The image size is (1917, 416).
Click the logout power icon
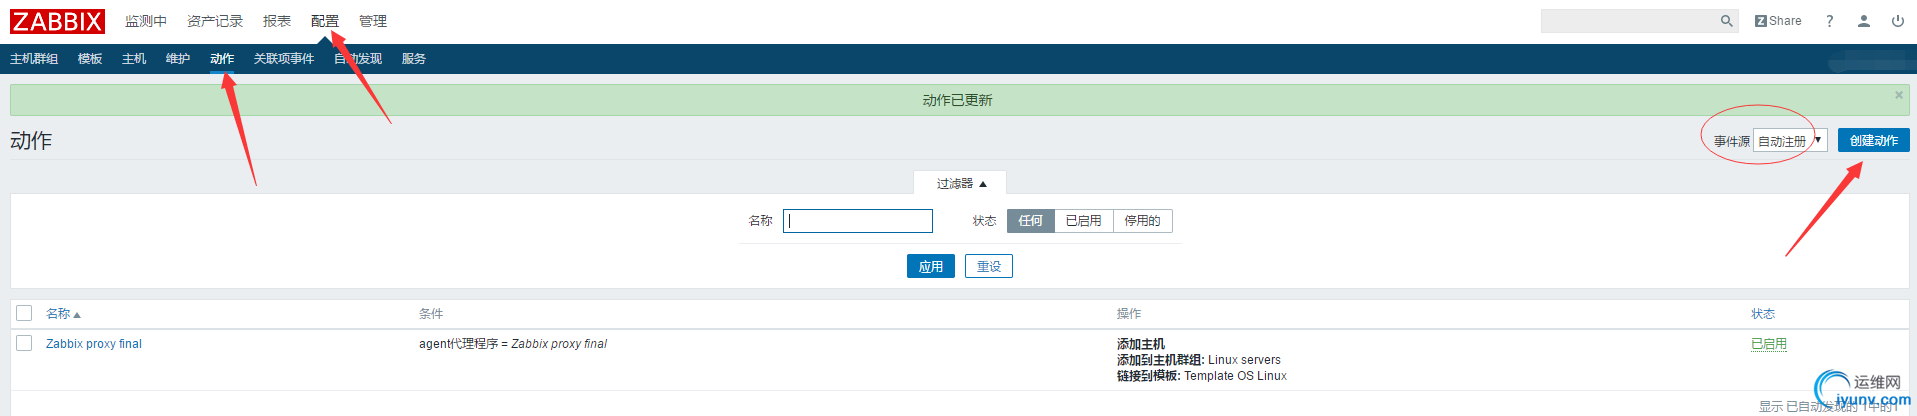1898,21
